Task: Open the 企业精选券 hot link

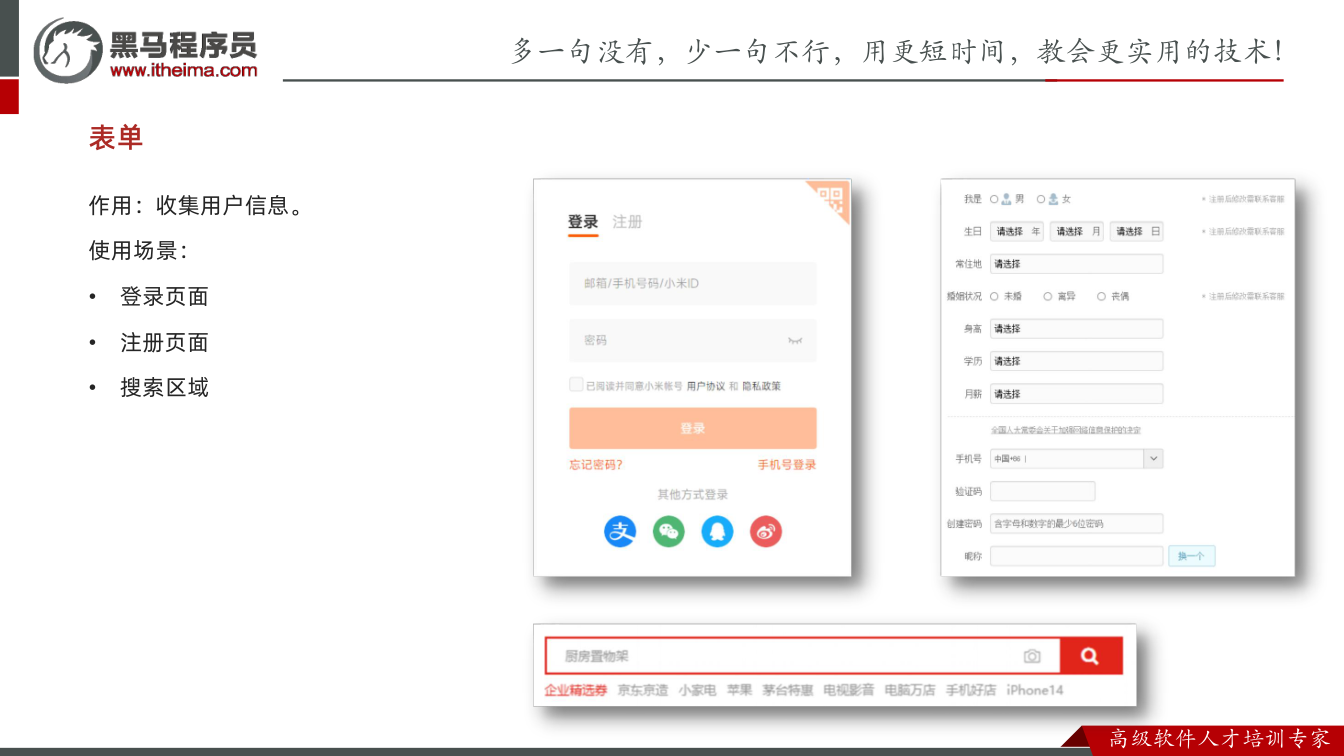Action: click(x=575, y=690)
